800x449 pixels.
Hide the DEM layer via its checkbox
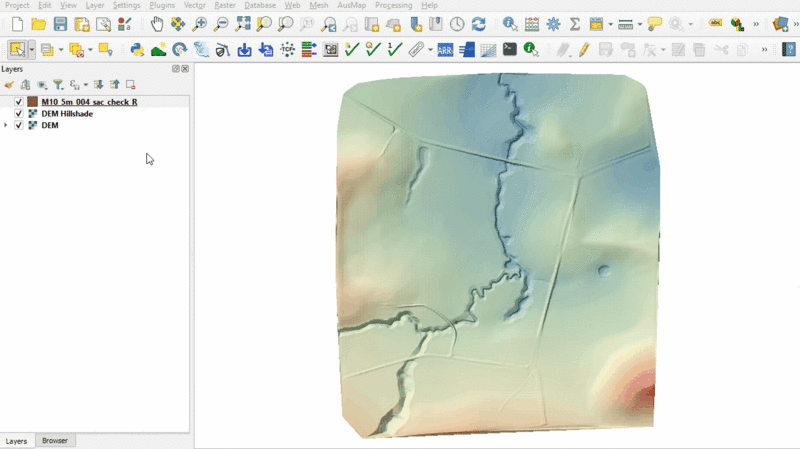coord(19,126)
